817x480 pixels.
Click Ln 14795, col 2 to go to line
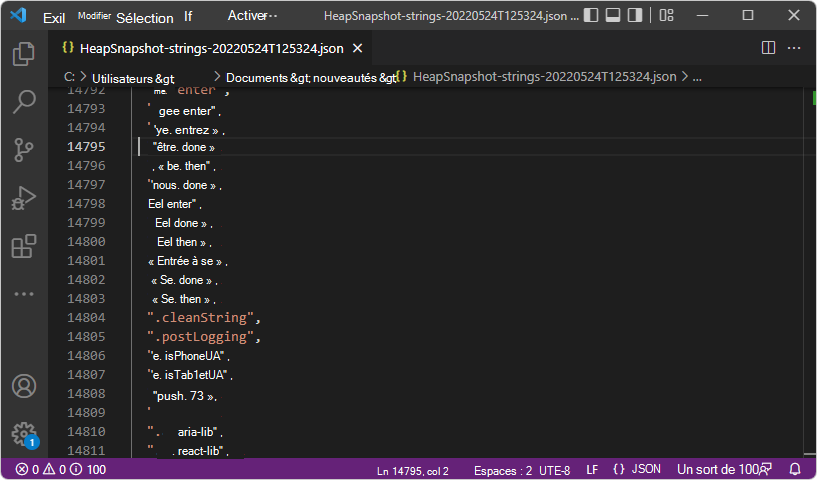click(413, 471)
